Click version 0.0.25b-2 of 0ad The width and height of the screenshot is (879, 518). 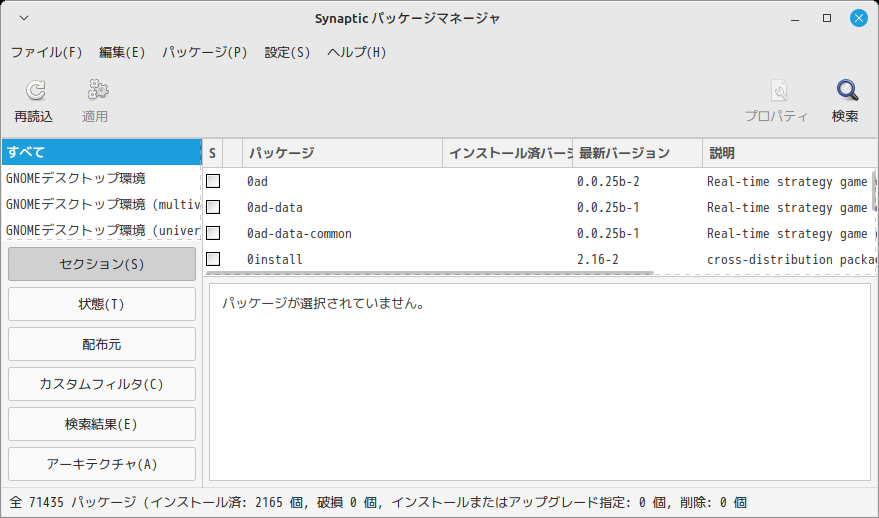(x=608, y=182)
